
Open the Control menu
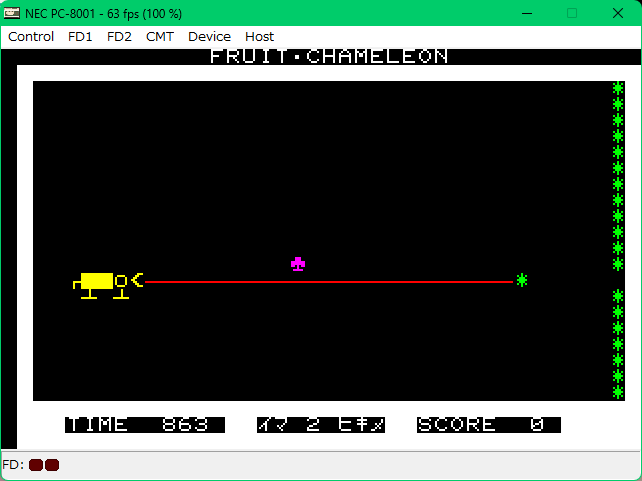[31, 37]
